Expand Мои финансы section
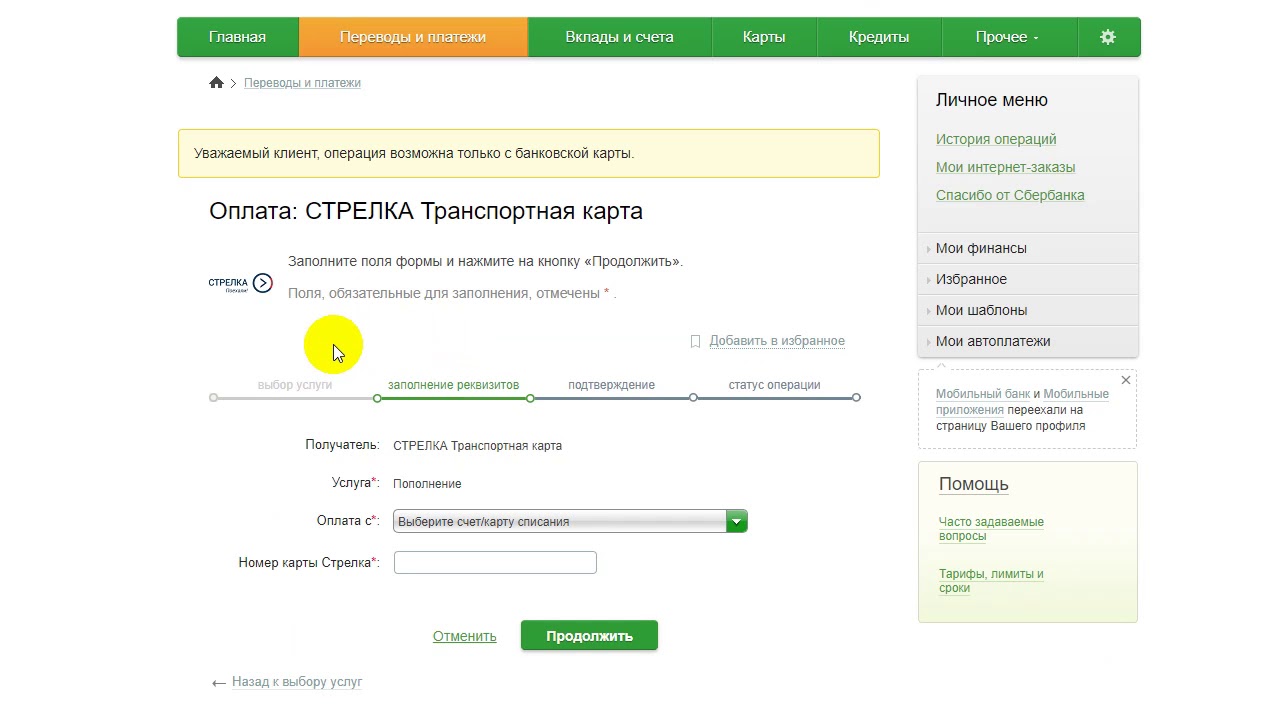 [1028, 248]
